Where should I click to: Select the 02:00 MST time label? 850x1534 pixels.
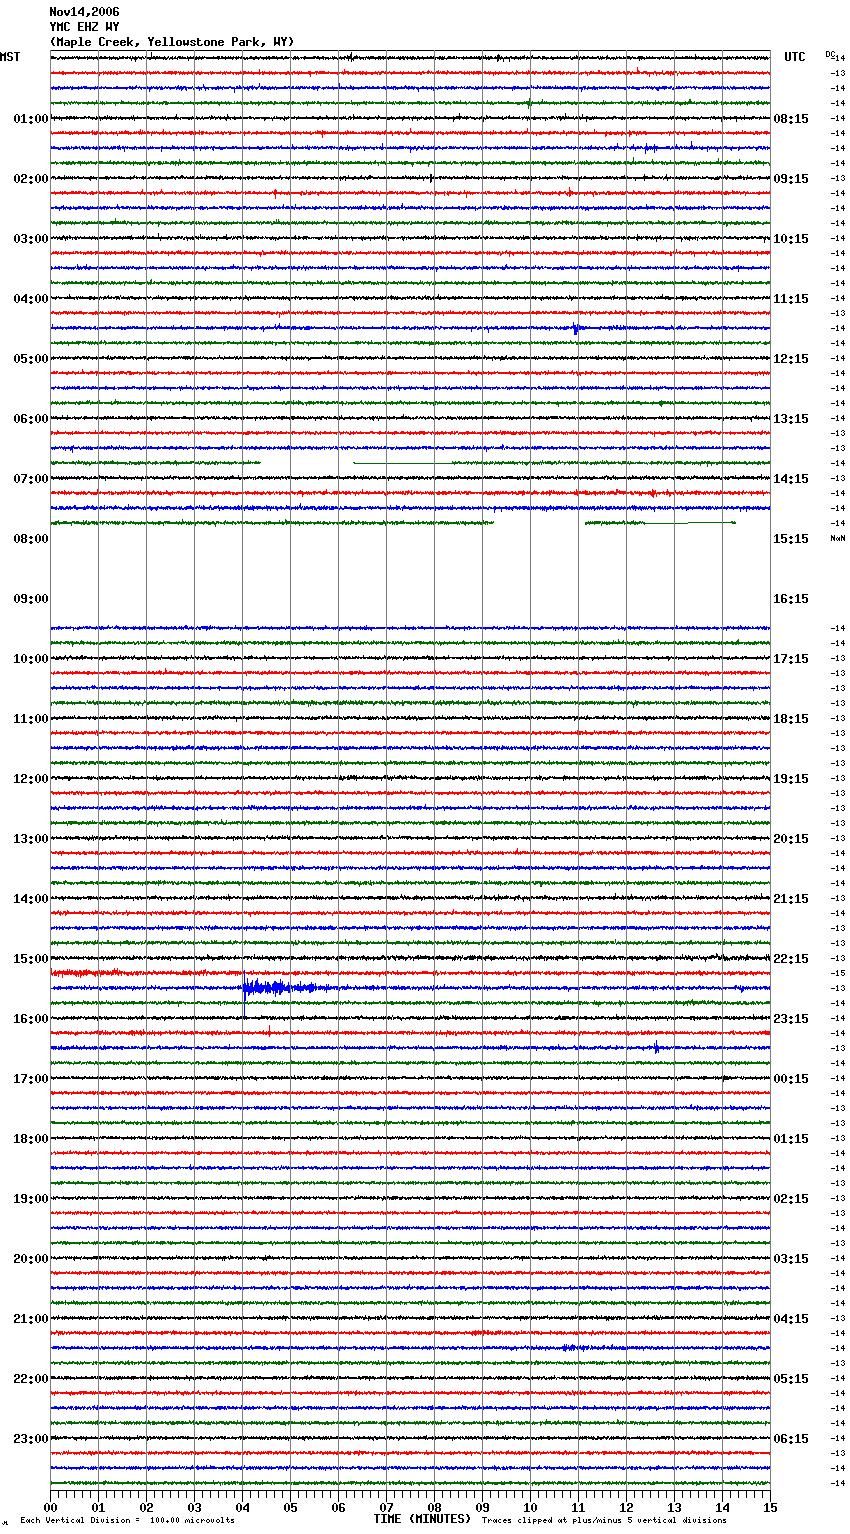pos(31,179)
